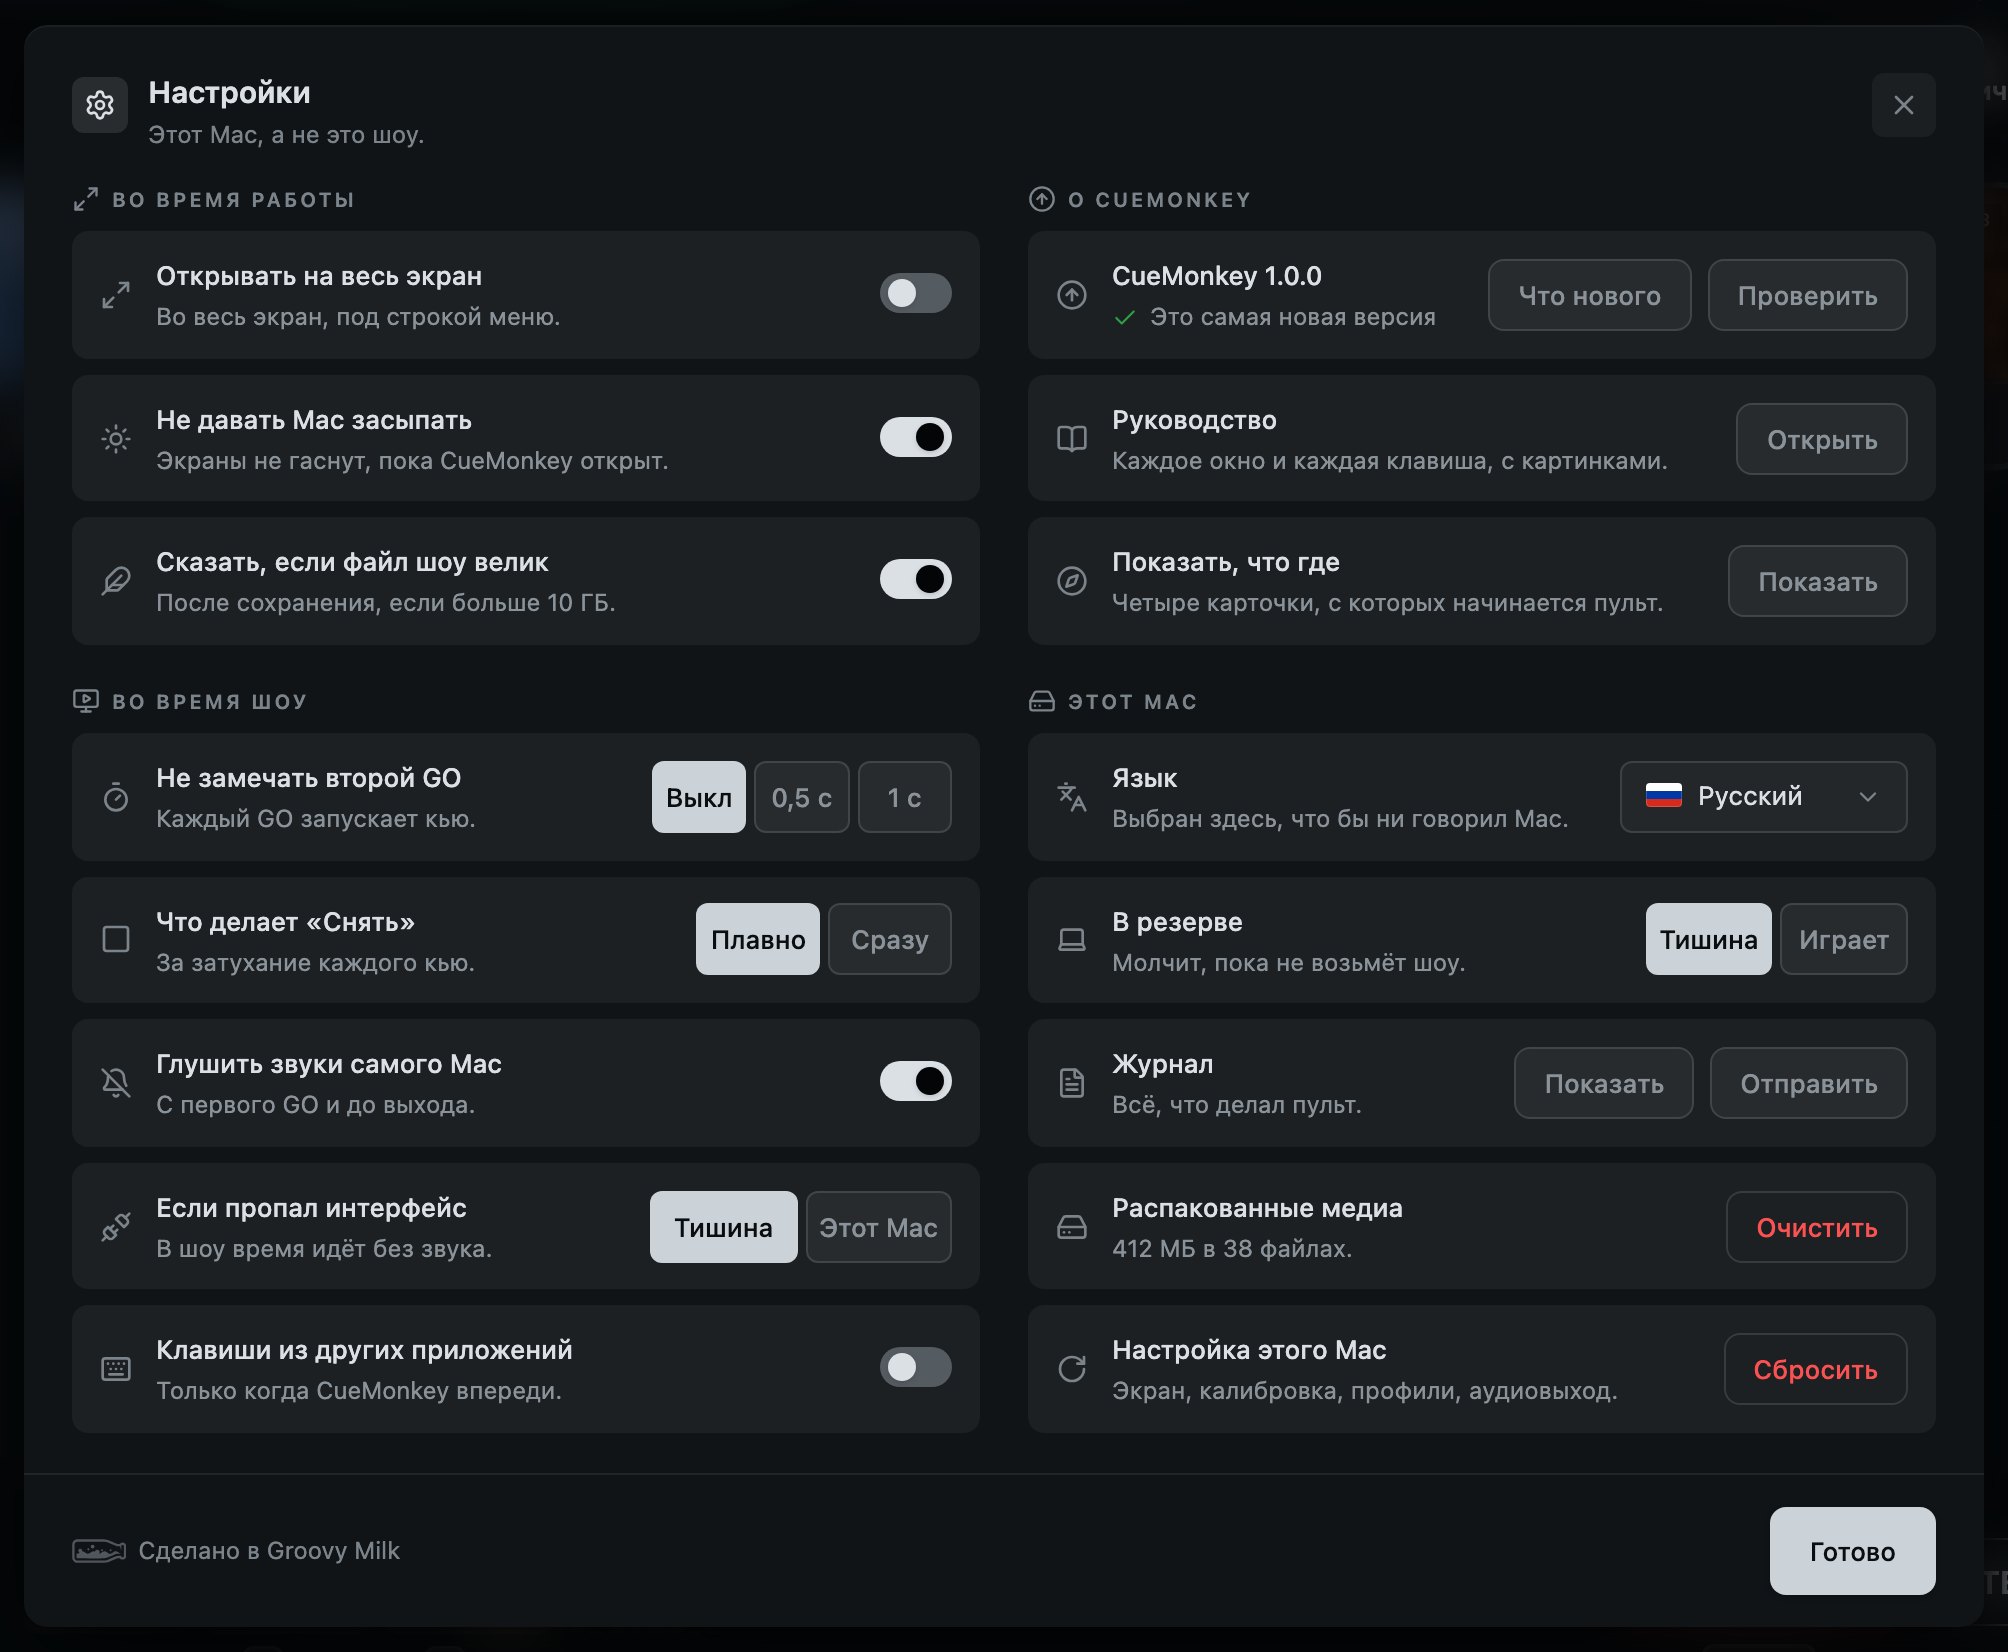The image size is (2008, 1652).
Task: Click the laptop icon in В резерве row
Action: (x=1072, y=939)
